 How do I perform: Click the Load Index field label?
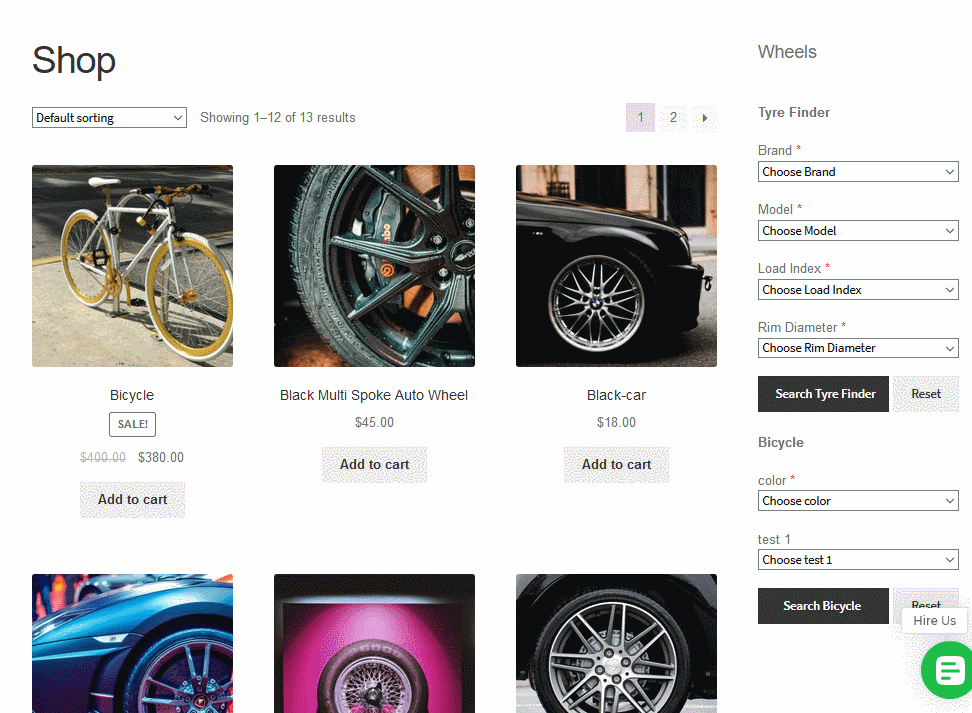point(790,268)
